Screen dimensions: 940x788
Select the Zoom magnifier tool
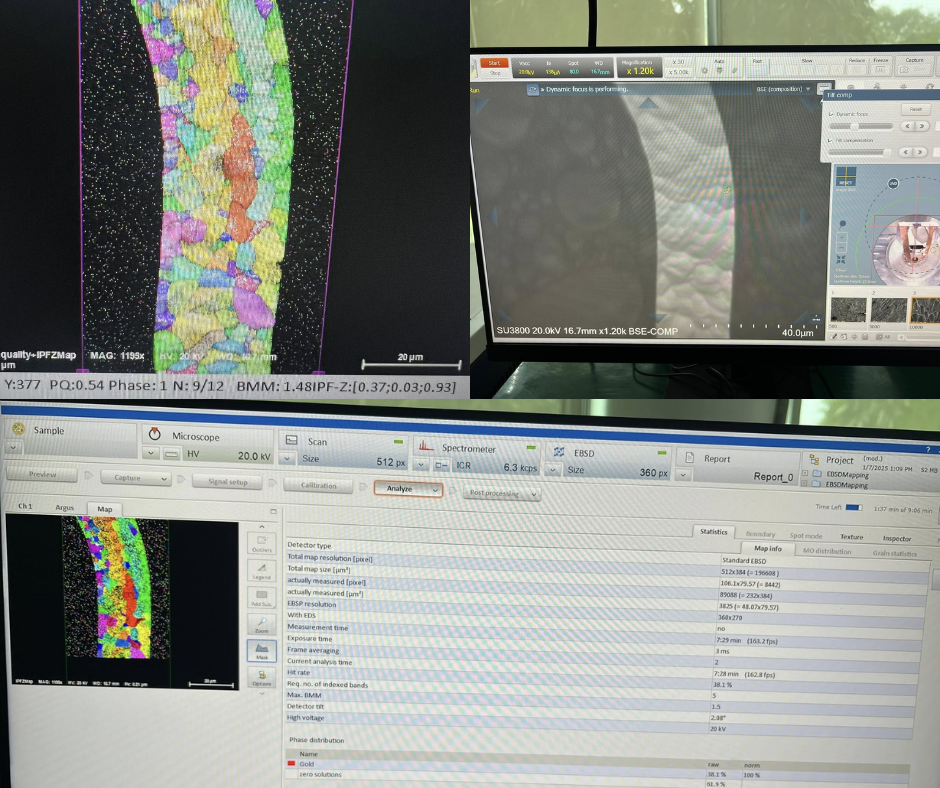261,625
